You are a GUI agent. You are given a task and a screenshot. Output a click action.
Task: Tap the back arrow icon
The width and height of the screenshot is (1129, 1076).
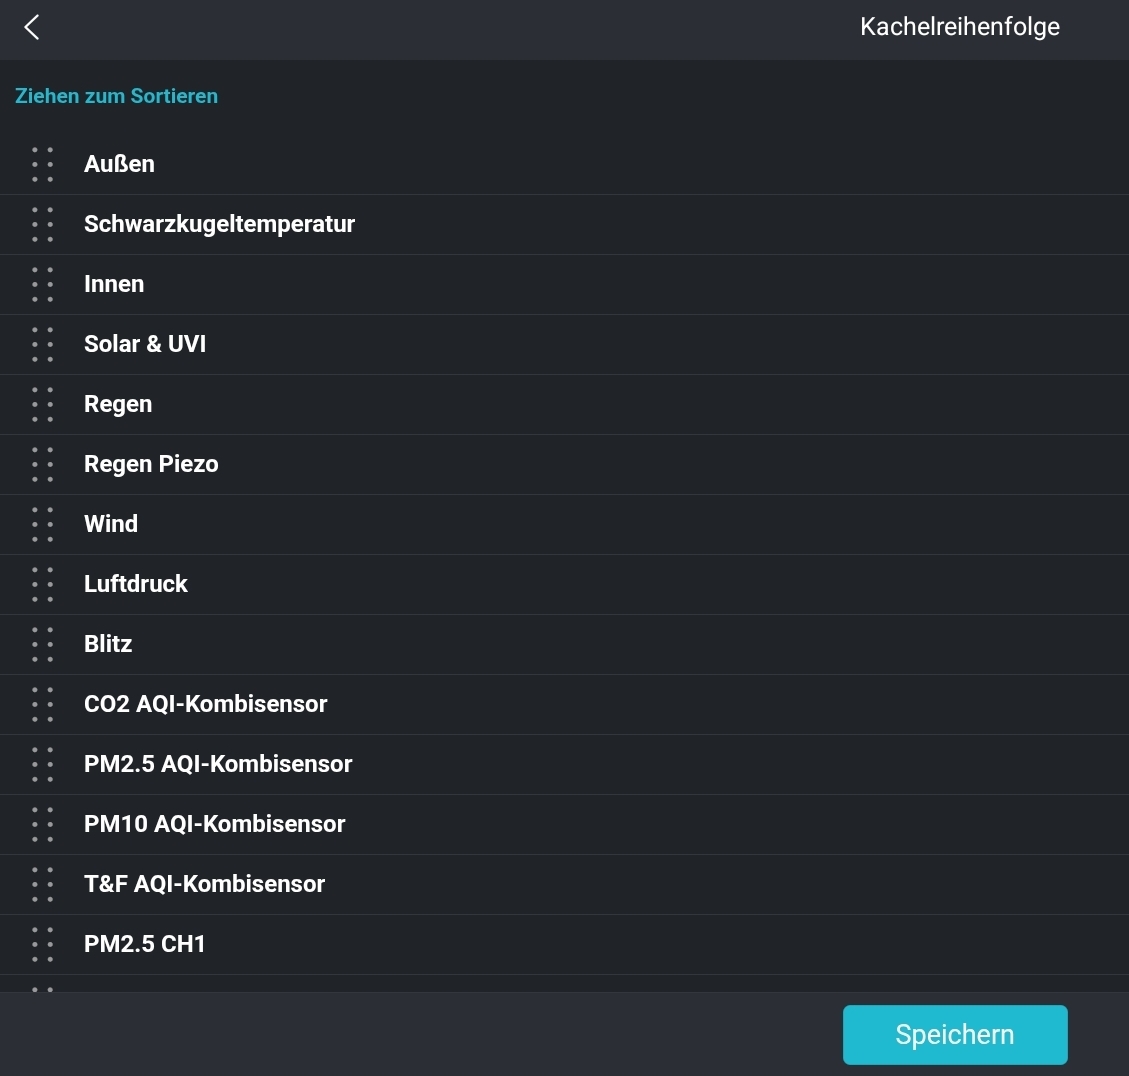pos(32,28)
